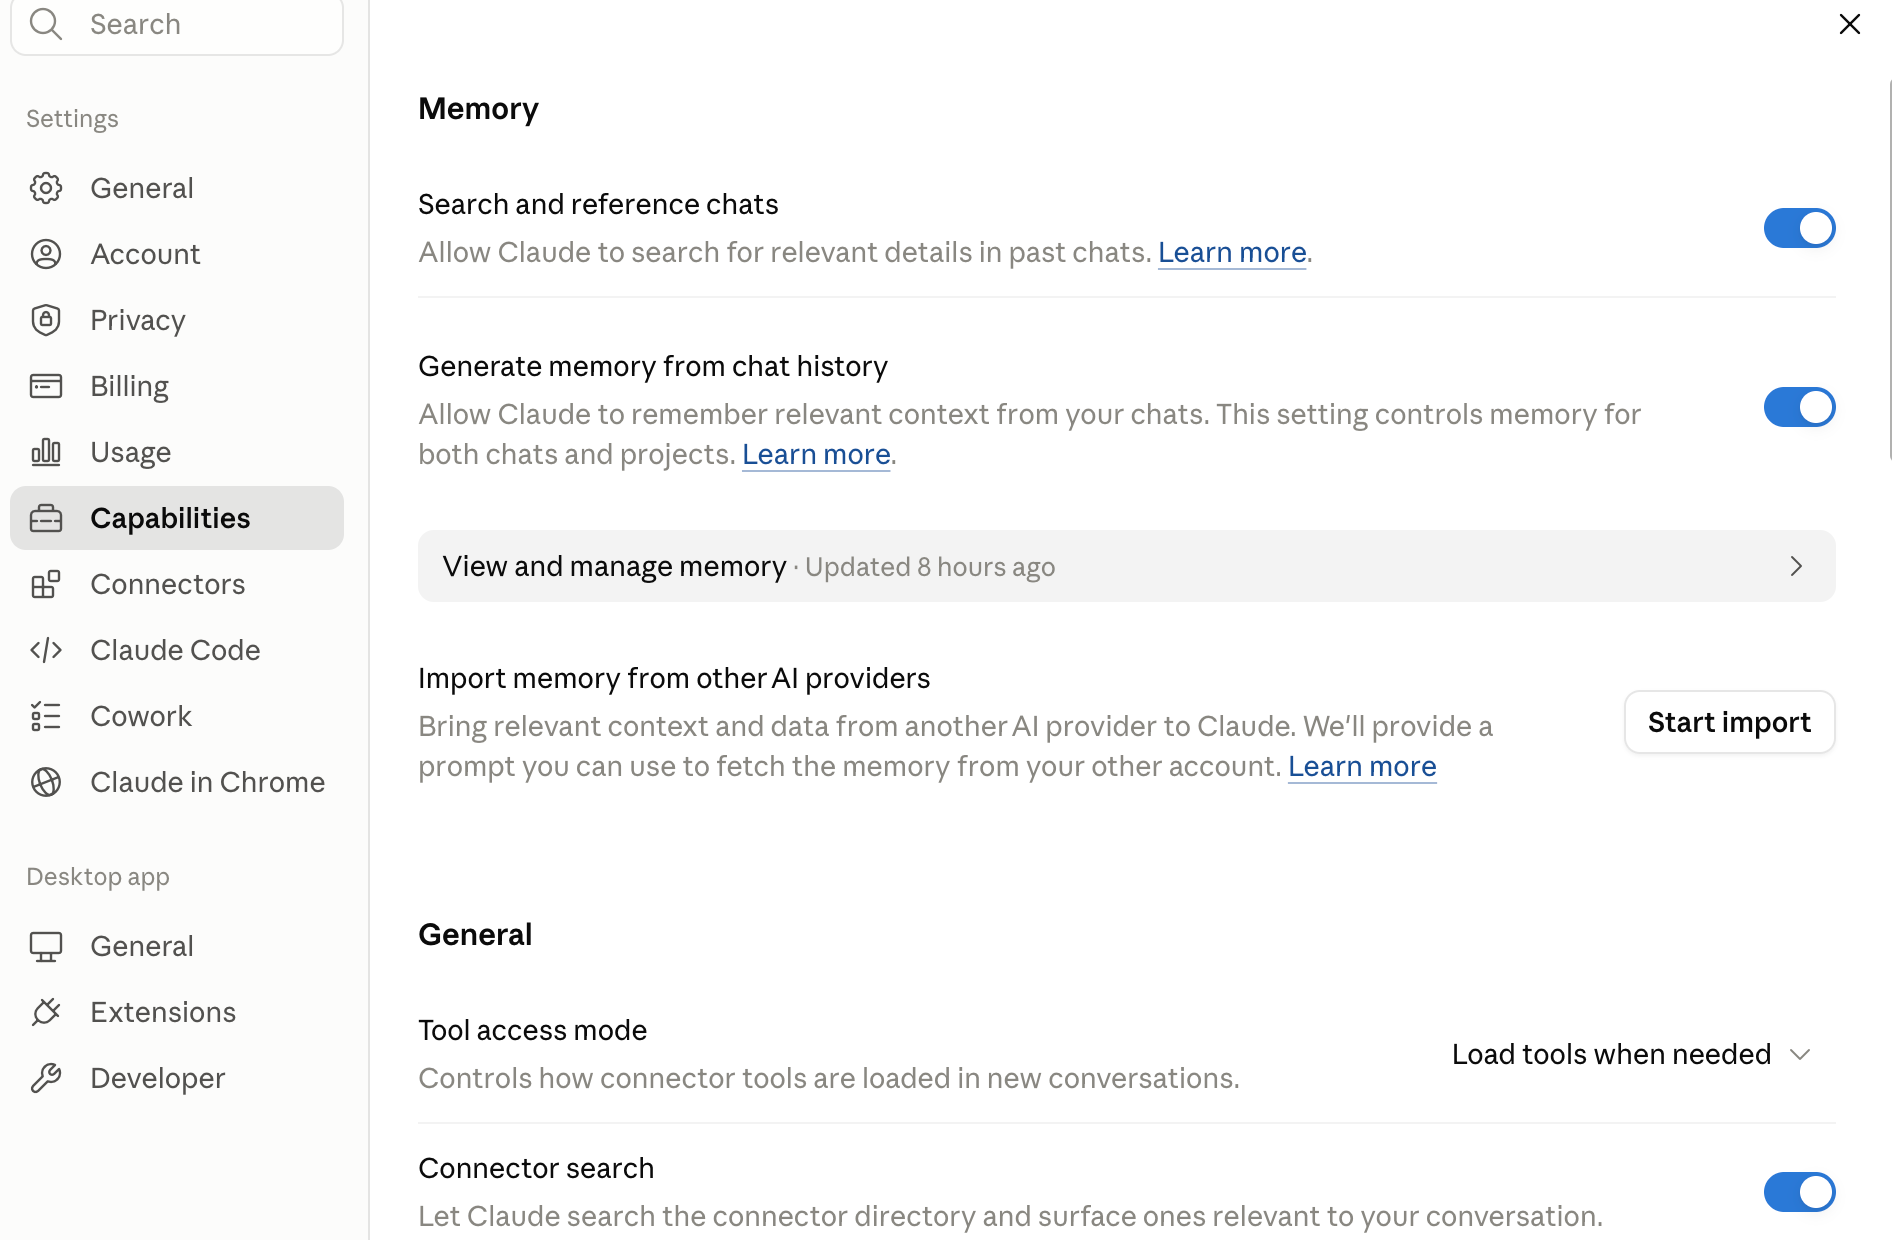The height and width of the screenshot is (1240, 1892).
Task: Click the Cowork checklist icon
Action: pos(46,716)
